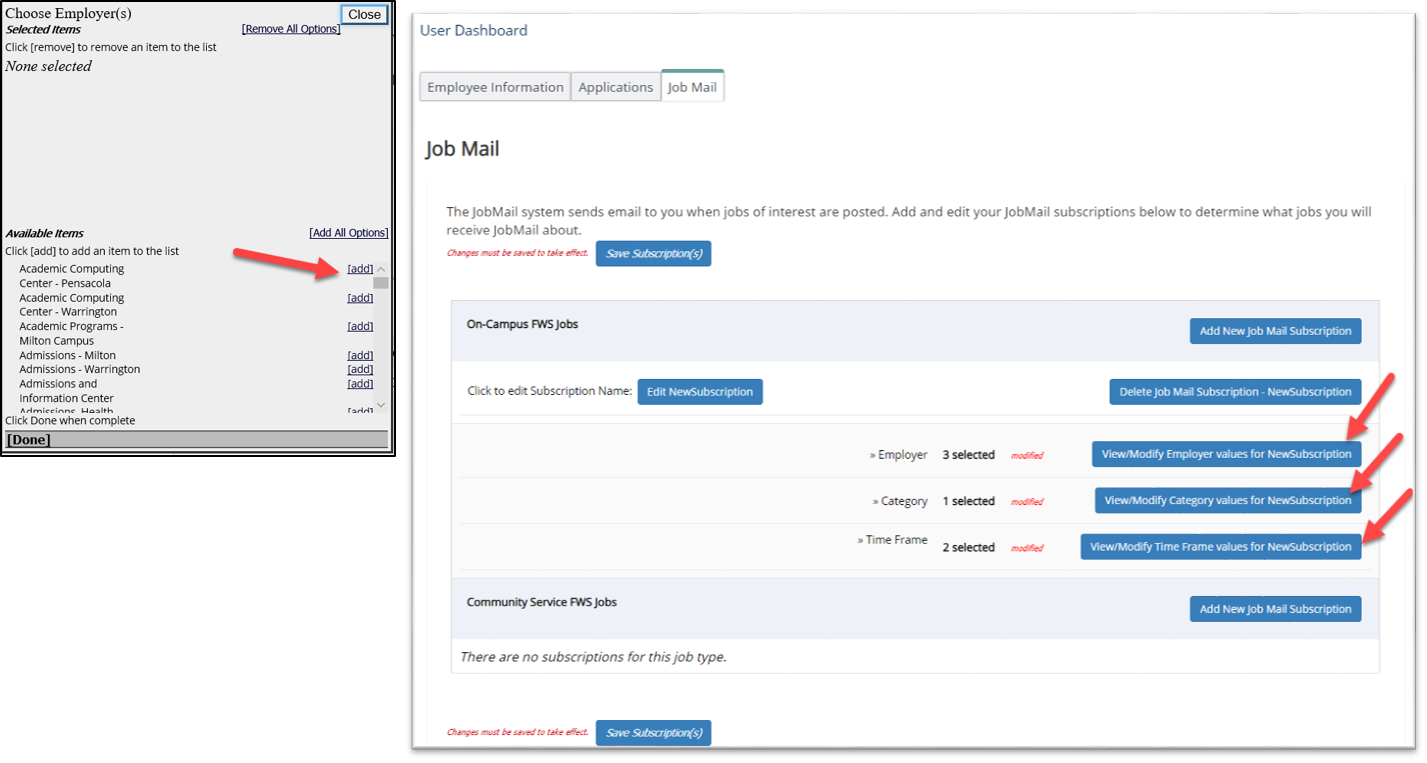Add New Job Mail Subscription for On-Campus FWS
This screenshot has width=1427, height=763.
(1275, 331)
